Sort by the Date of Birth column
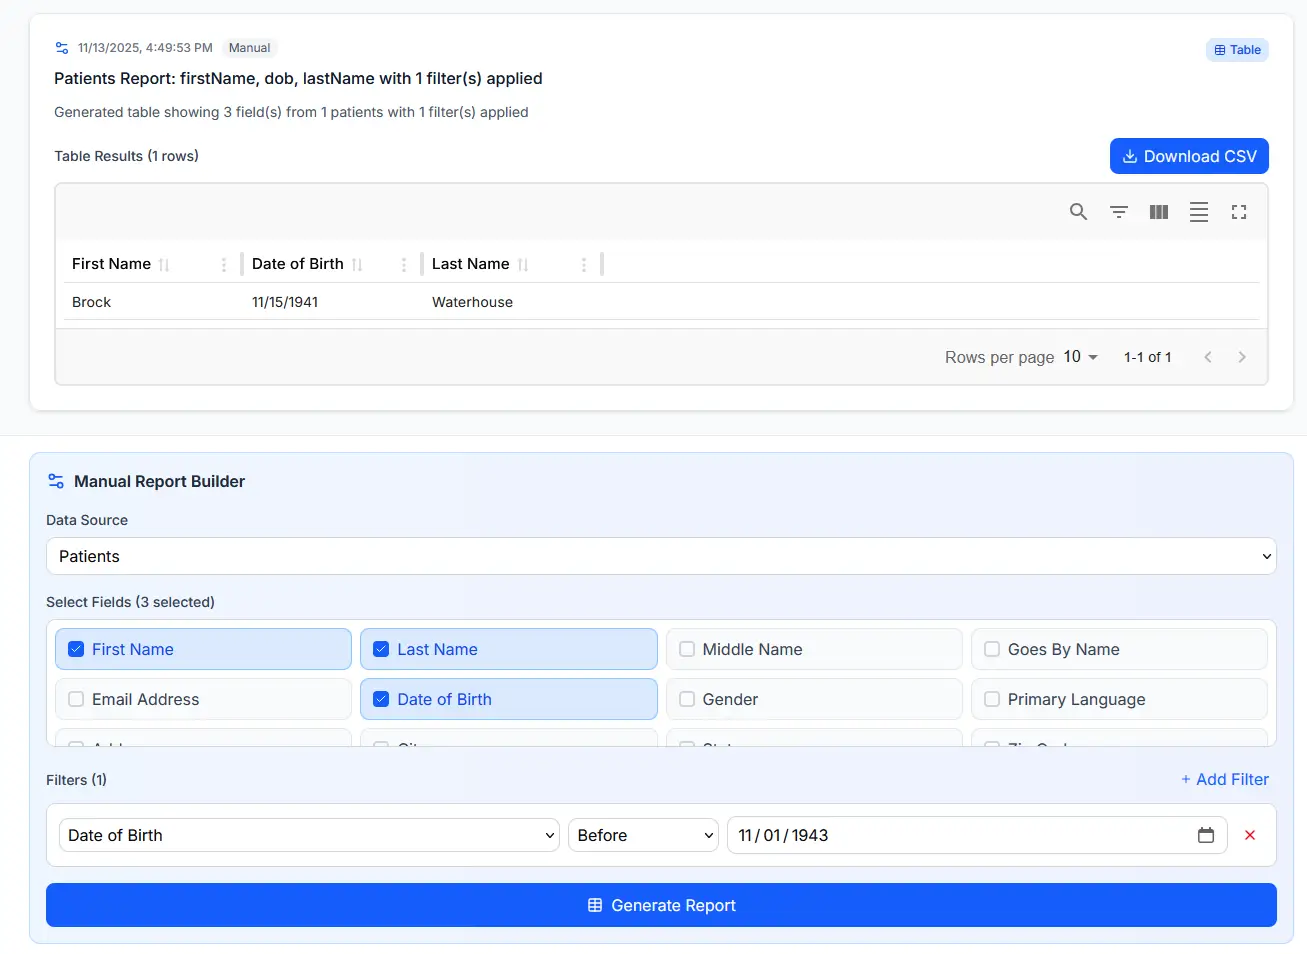 (358, 263)
